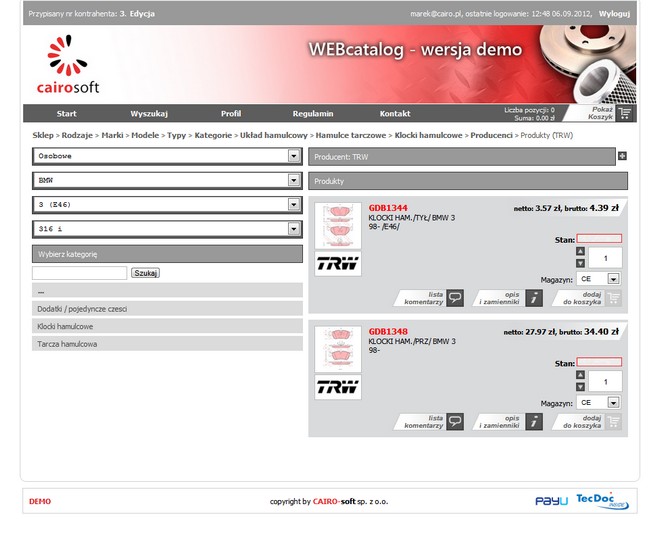The image size is (660, 534).
Task: Click the Wyloguj logout link
Action: point(615,14)
